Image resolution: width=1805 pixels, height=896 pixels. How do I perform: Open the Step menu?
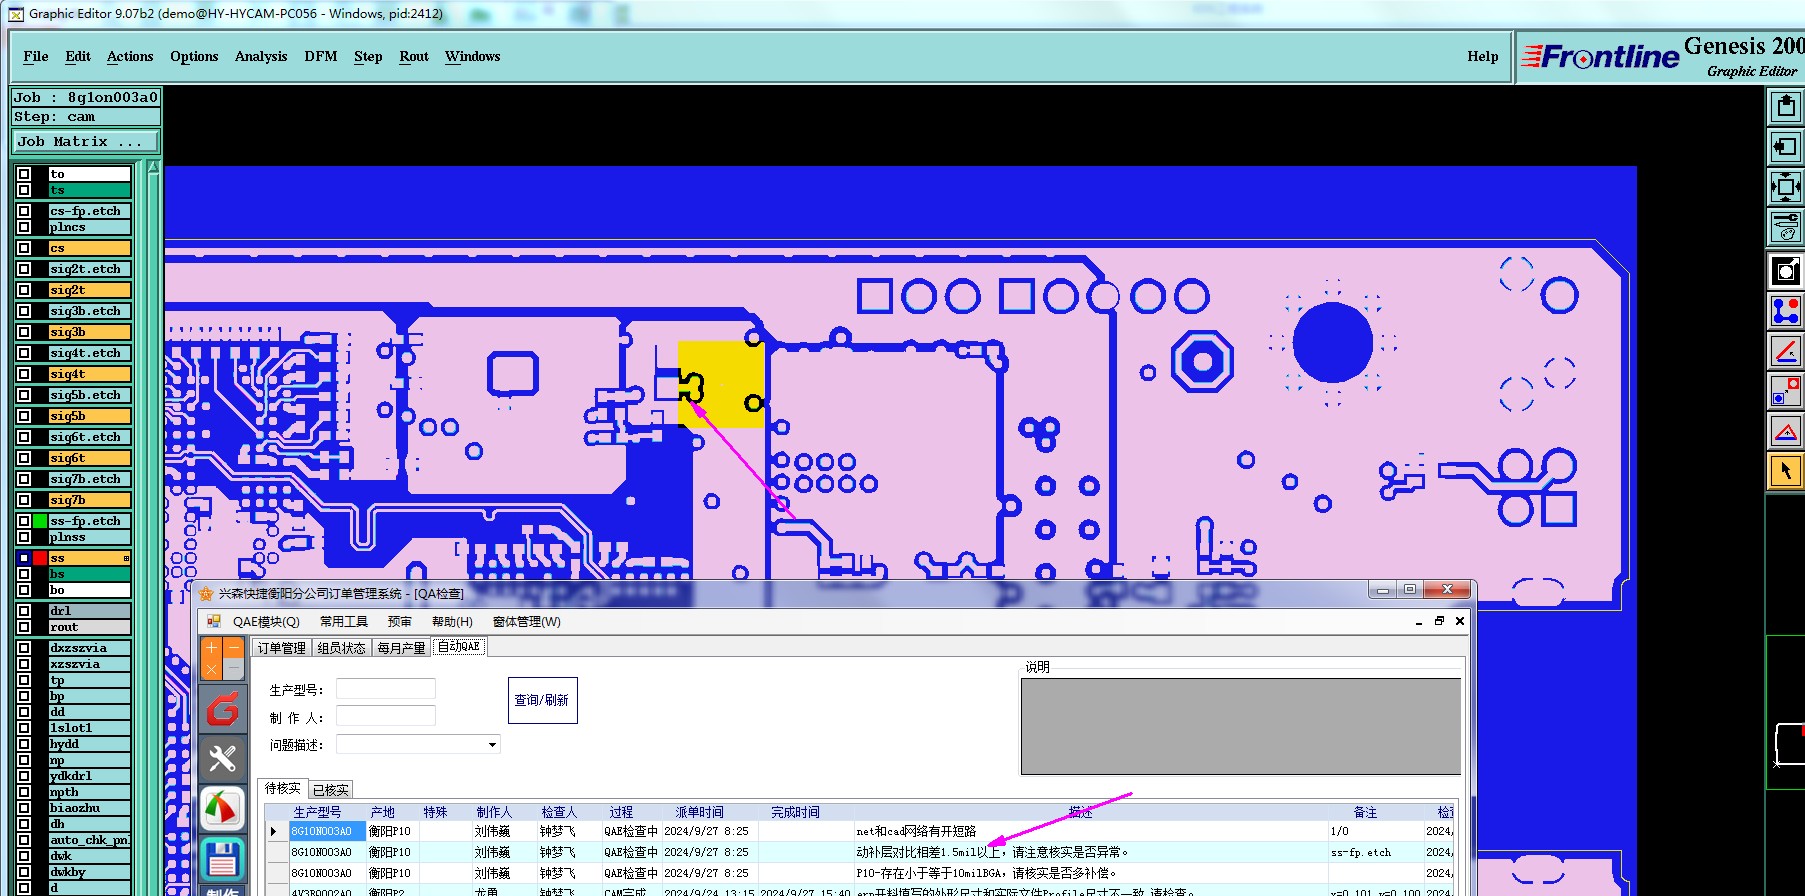coord(368,57)
